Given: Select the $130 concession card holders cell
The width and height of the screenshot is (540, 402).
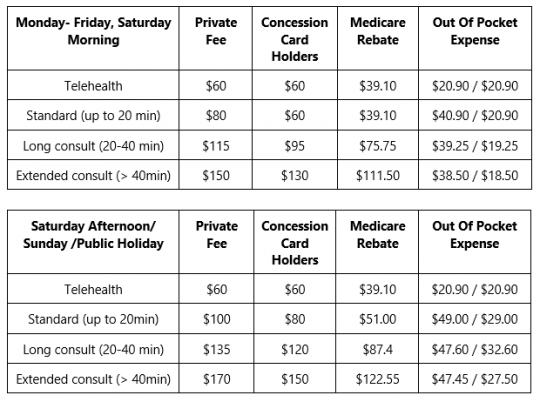Looking at the screenshot, I should [x=295, y=176].
